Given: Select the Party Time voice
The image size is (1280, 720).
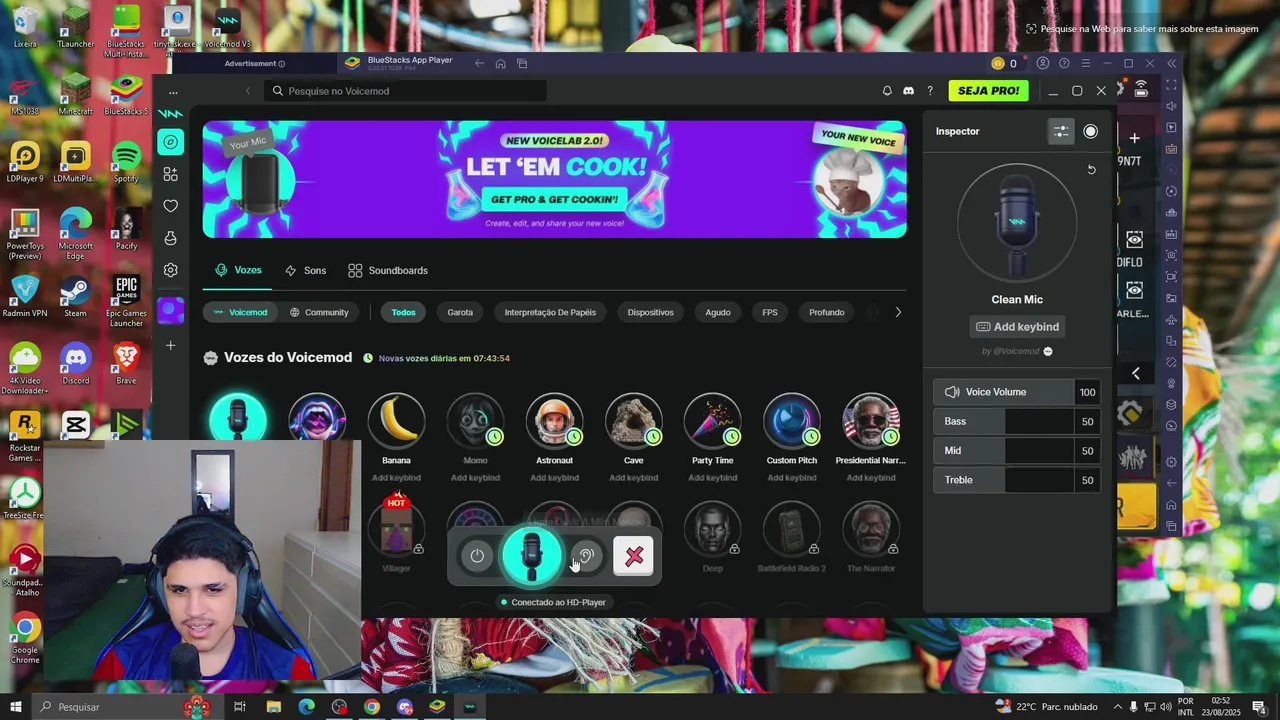Looking at the screenshot, I should 712,420.
